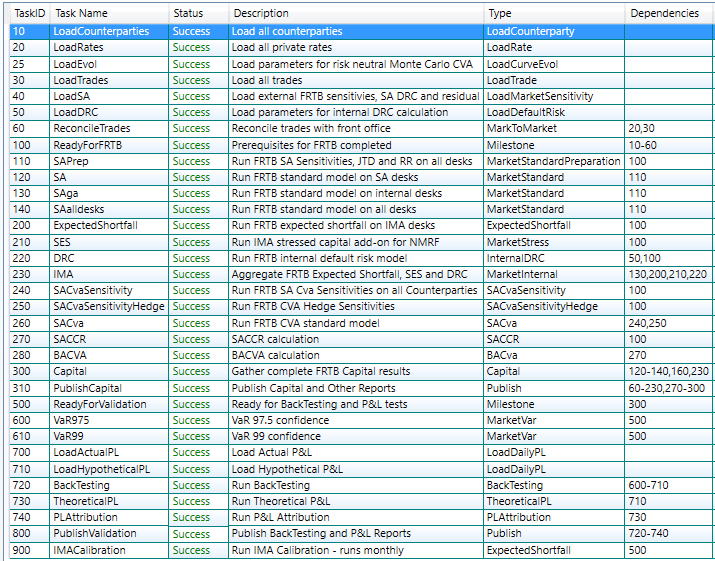
Task: Select the LoadCounterparties task name cell
Action: tap(109, 31)
